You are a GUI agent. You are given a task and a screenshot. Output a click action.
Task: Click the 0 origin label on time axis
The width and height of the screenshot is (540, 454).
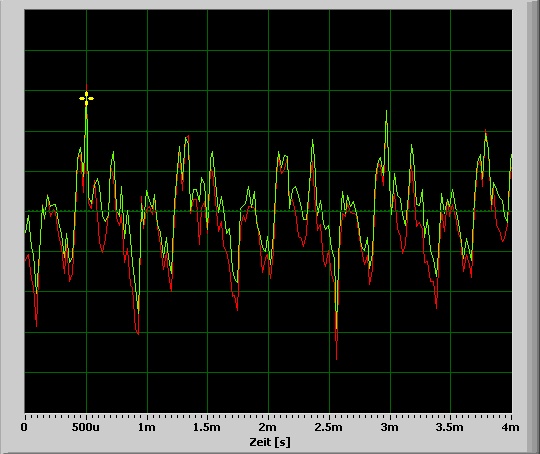pyautogui.click(x=24, y=427)
